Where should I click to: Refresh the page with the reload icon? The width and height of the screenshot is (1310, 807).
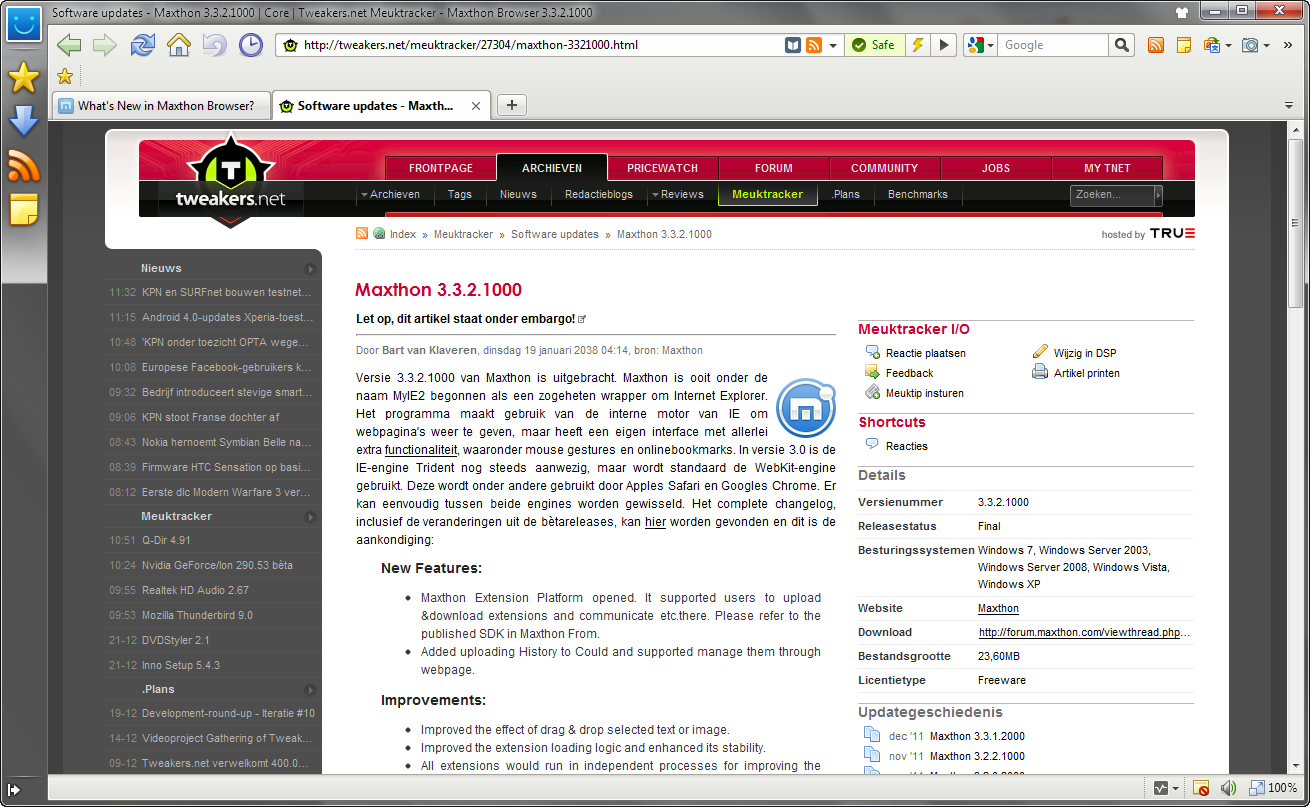tap(143, 45)
